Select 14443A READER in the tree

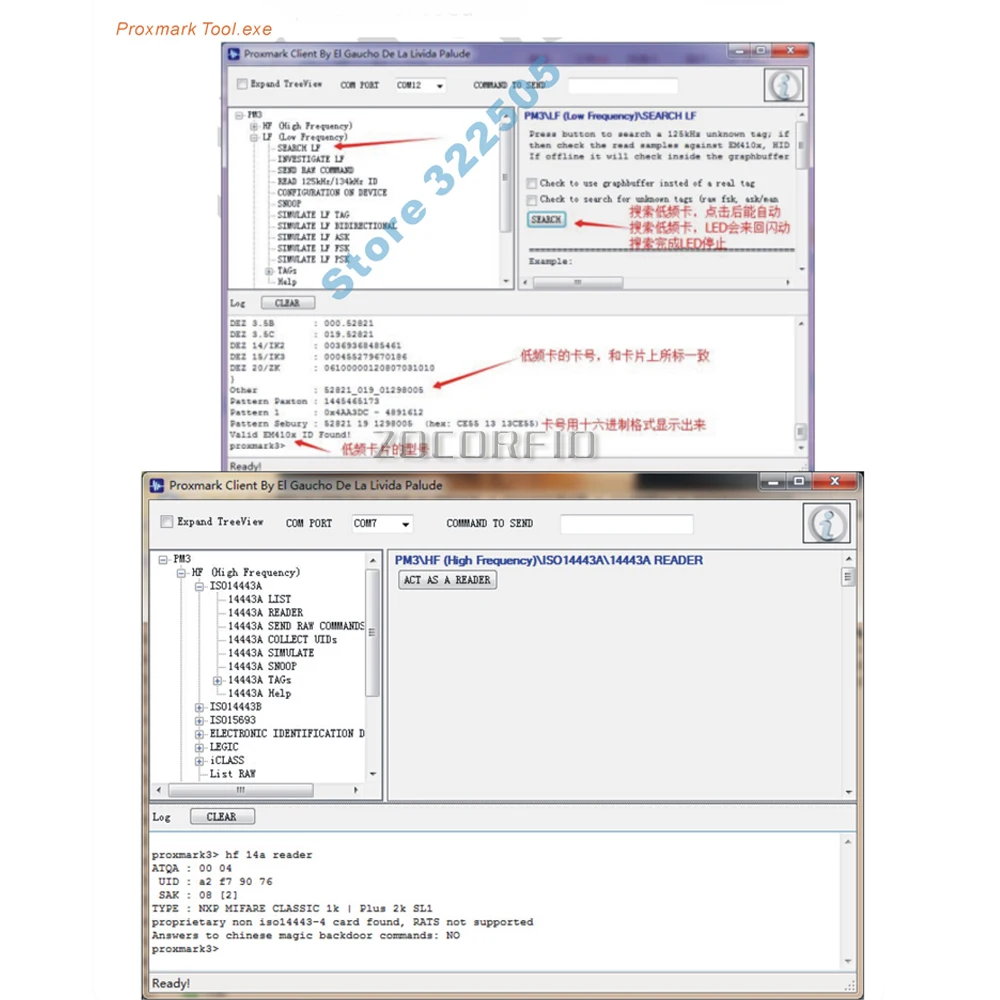[x=265, y=613]
